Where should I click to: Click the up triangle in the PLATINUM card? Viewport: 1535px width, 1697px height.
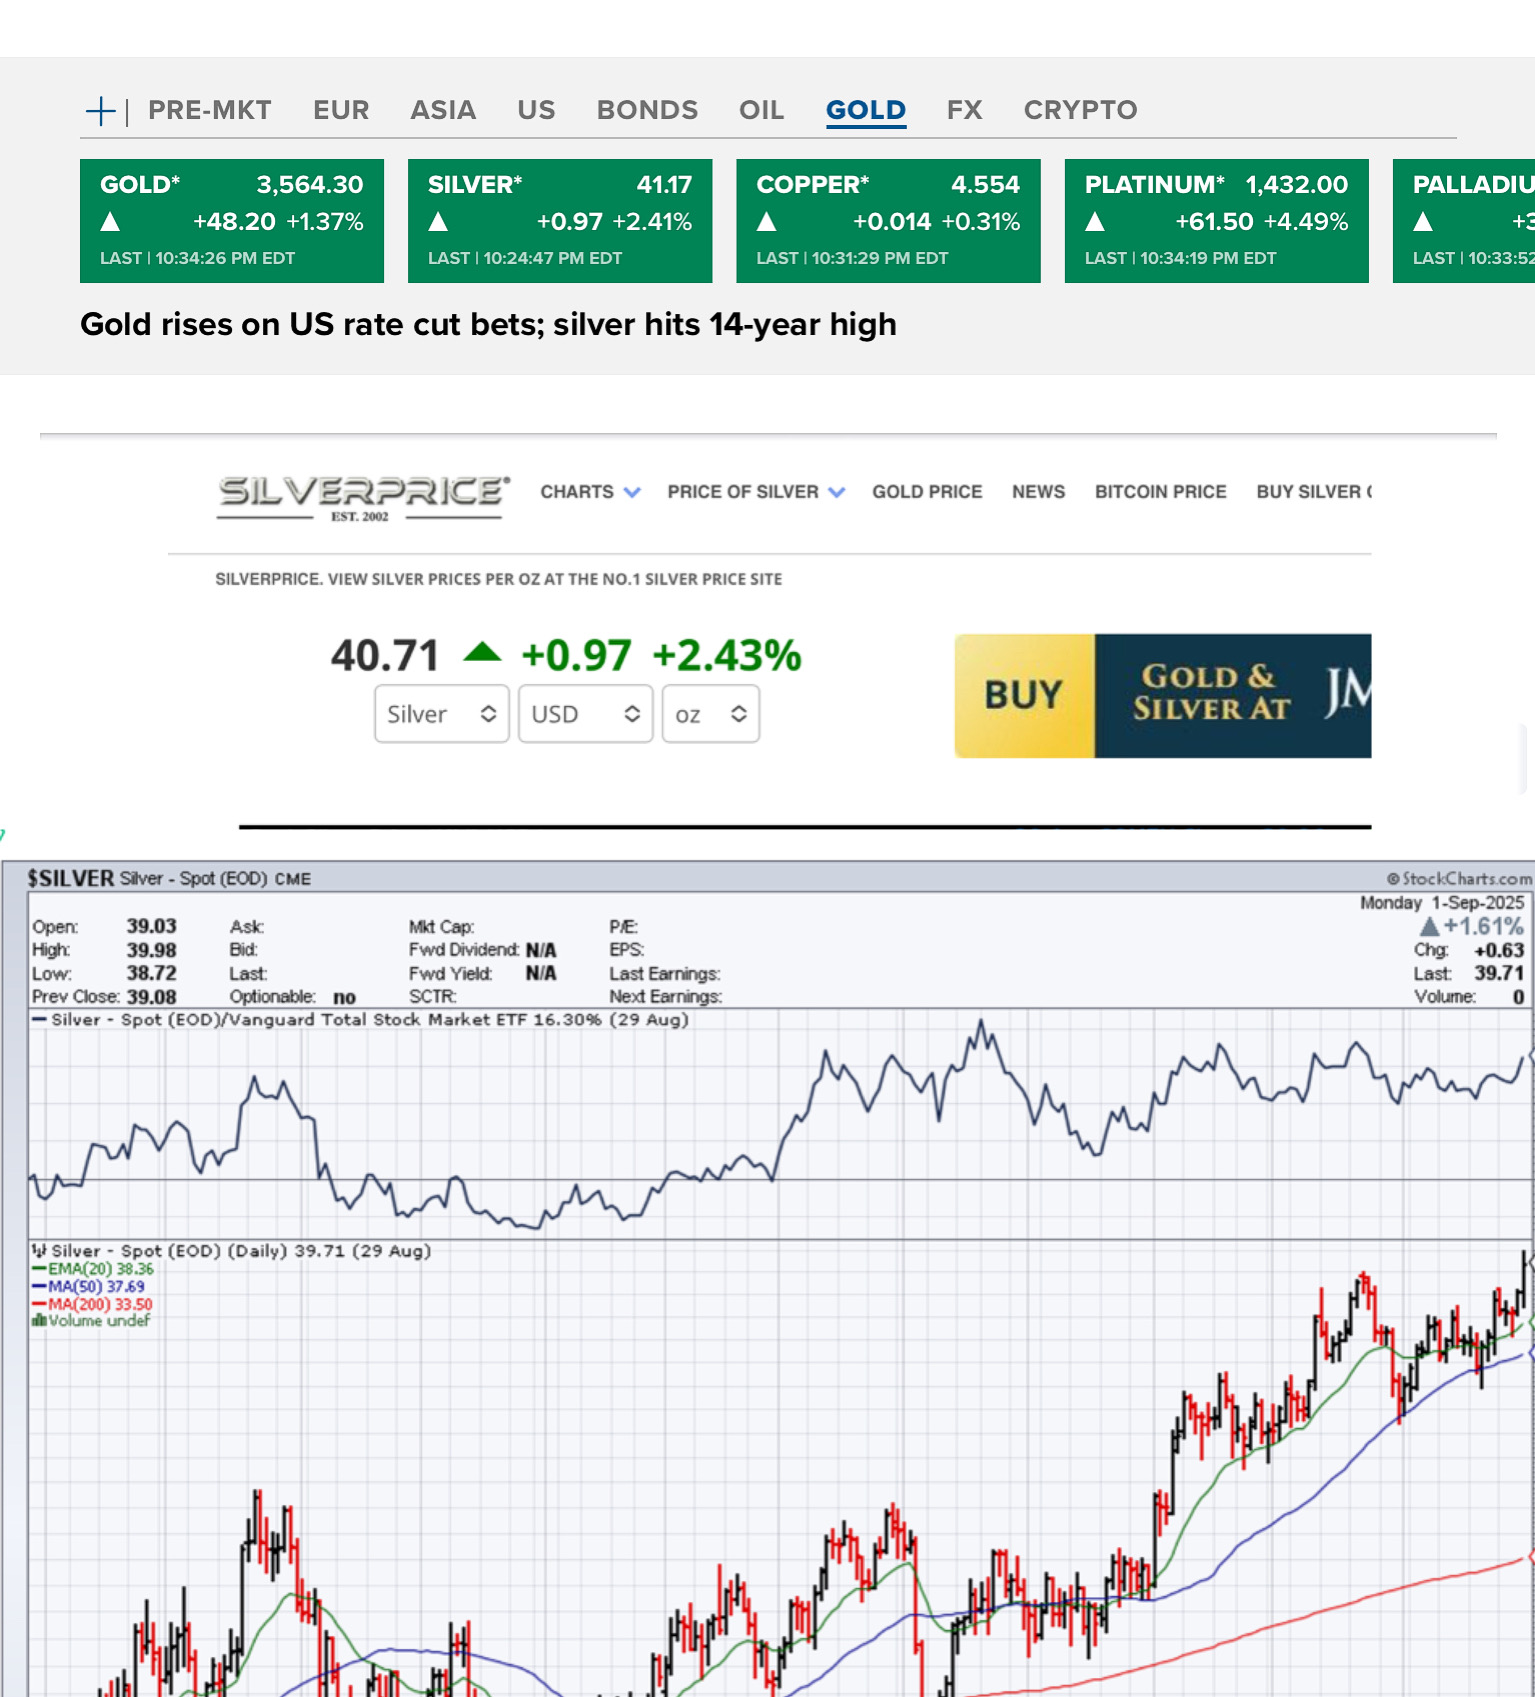pyautogui.click(x=1095, y=222)
